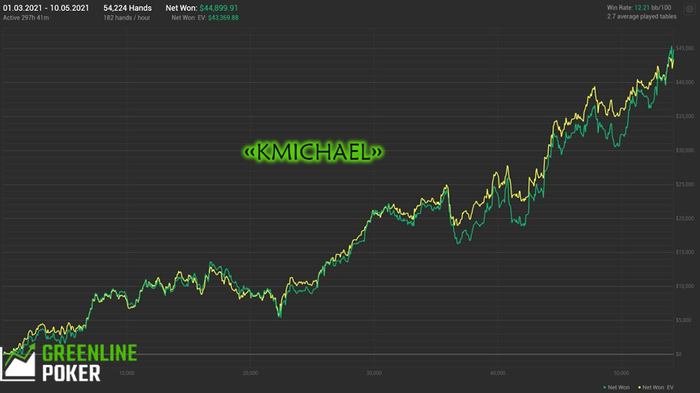Click the Active 297h 41m text

(26, 18)
